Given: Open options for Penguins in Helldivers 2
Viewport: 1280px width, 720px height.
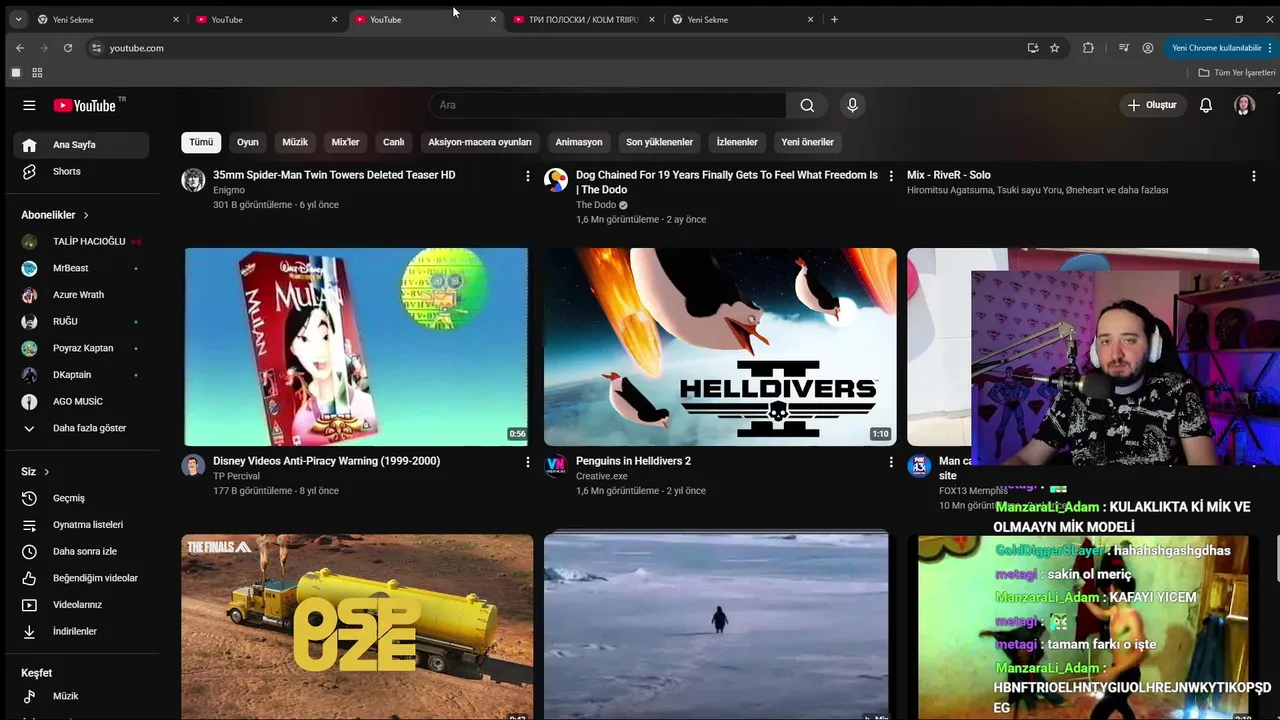Looking at the screenshot, I should click(891, 462).
